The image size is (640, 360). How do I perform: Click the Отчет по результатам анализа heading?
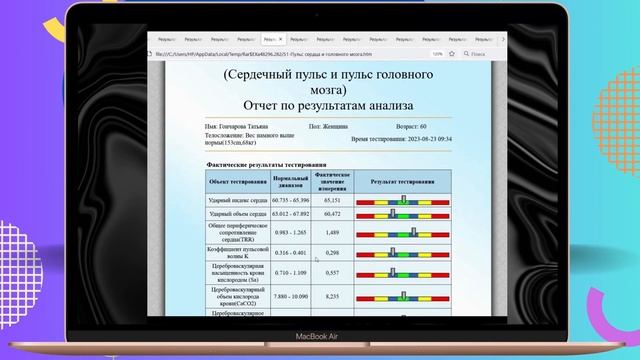pos(328,105)
